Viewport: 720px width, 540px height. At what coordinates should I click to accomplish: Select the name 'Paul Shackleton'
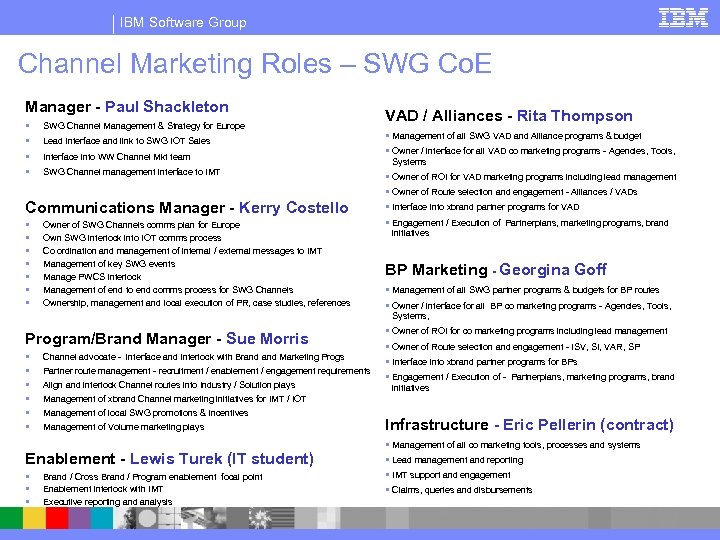point(167,107)
